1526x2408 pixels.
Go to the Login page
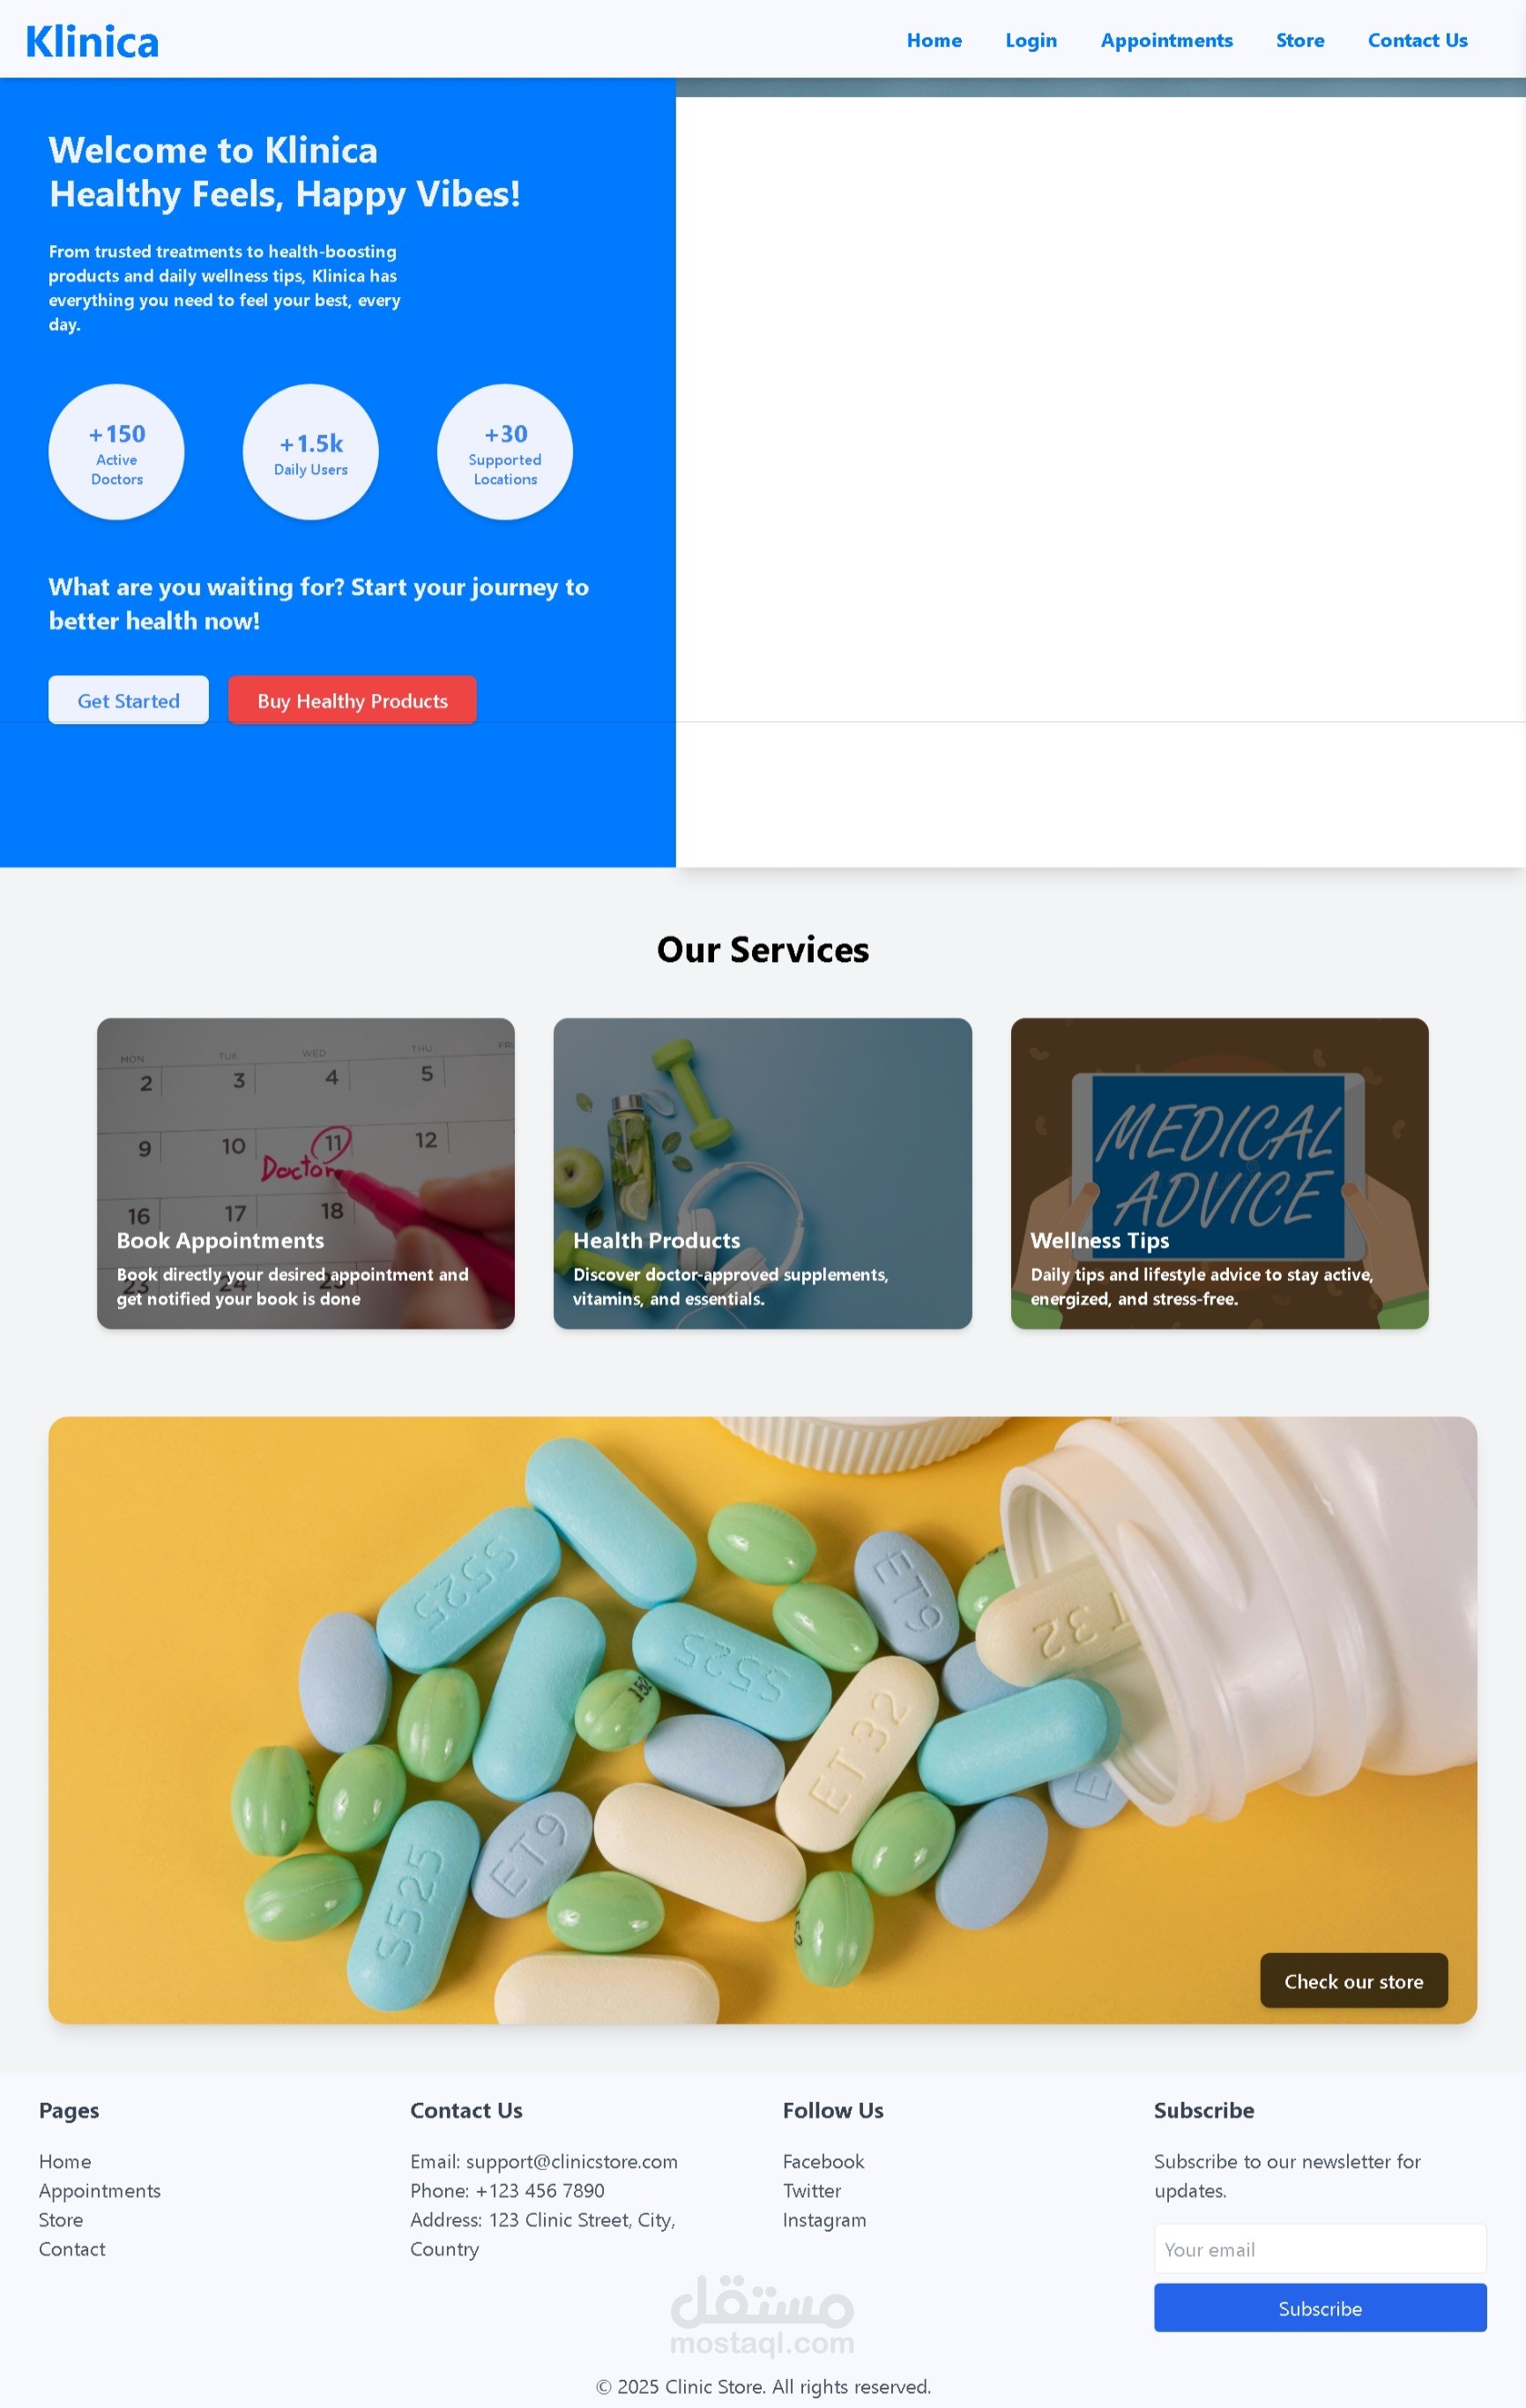1031,40
